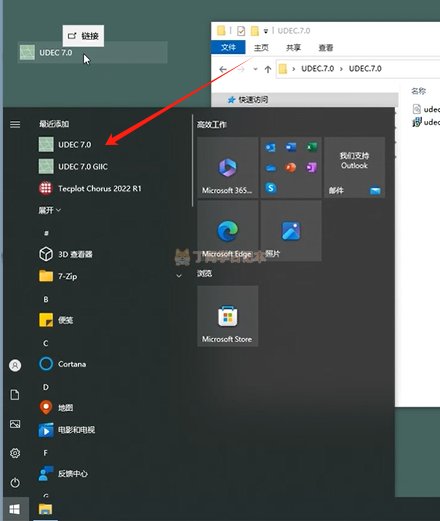Viewport: 440px width, 521px height.
Task: Open the user account icon in Start sidebar
Action: (x=15, y=365)
